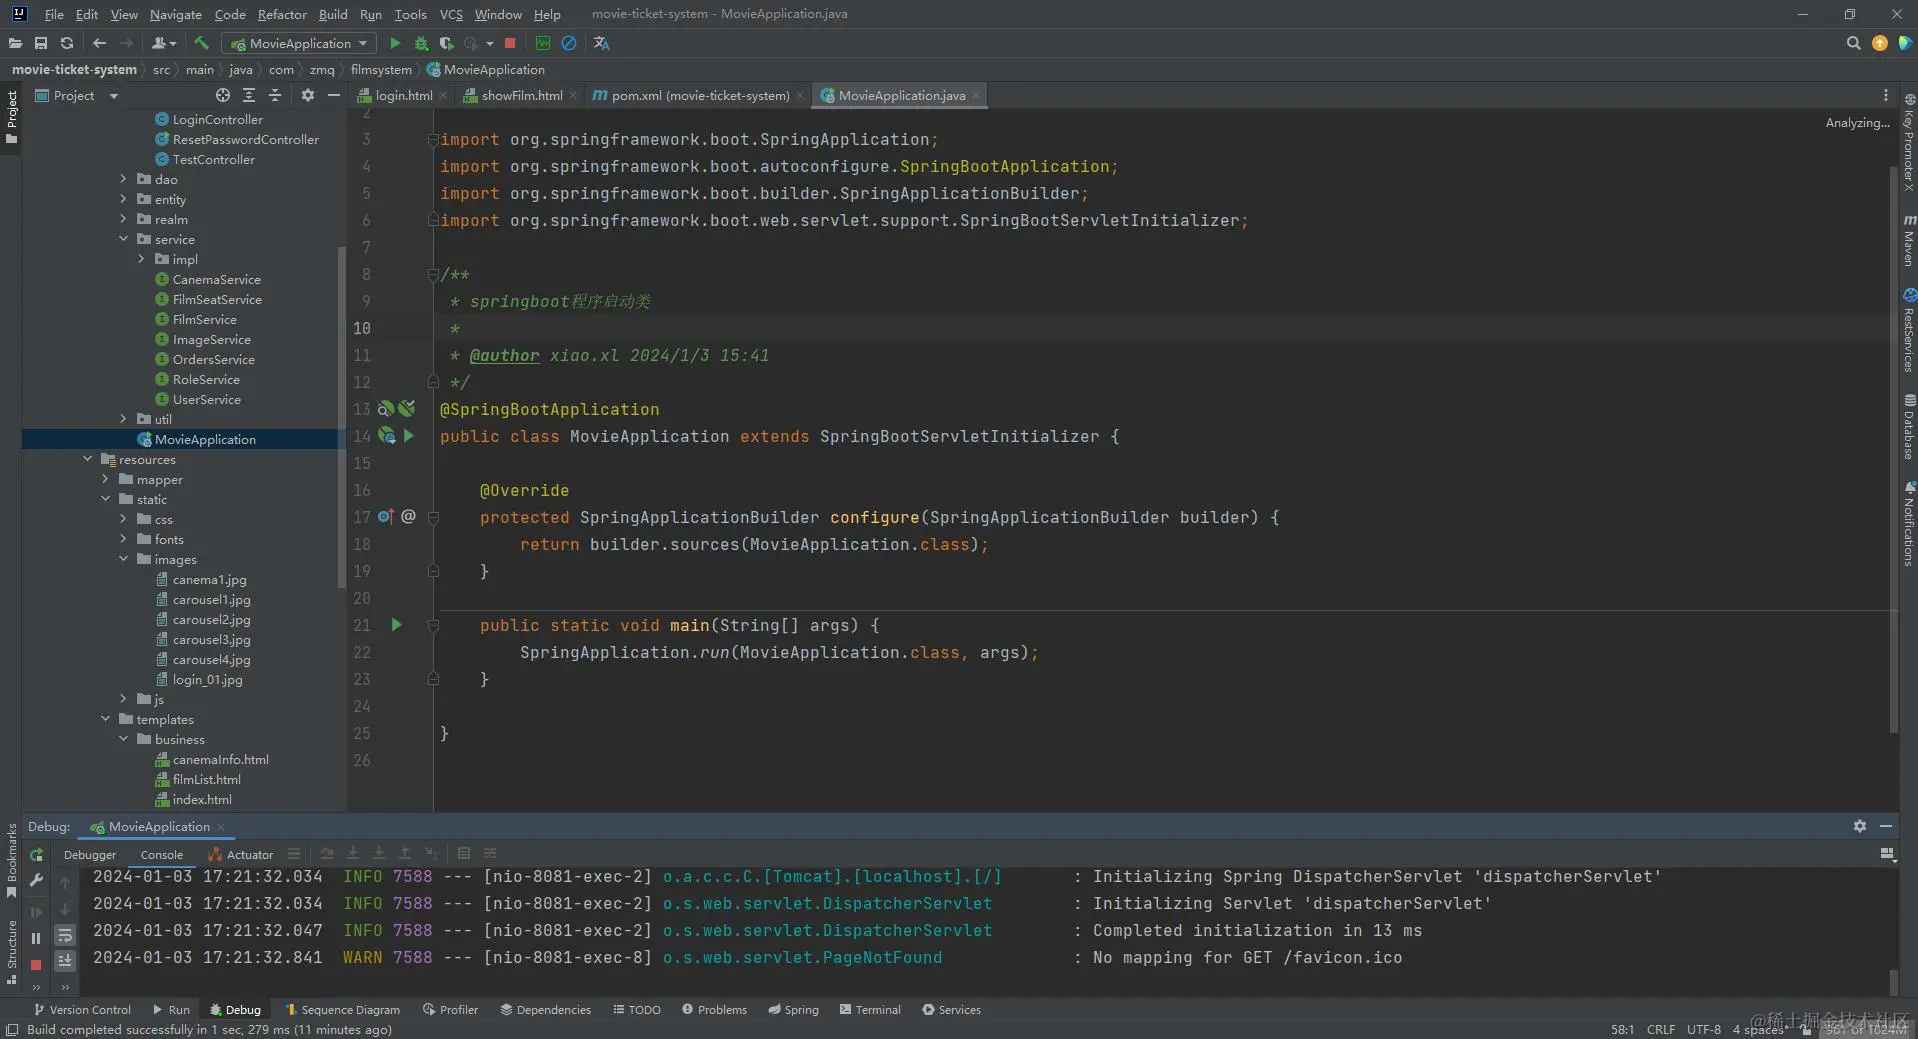
Task: Click the override gutter icon on line 17
Action: tap(386, 517)
